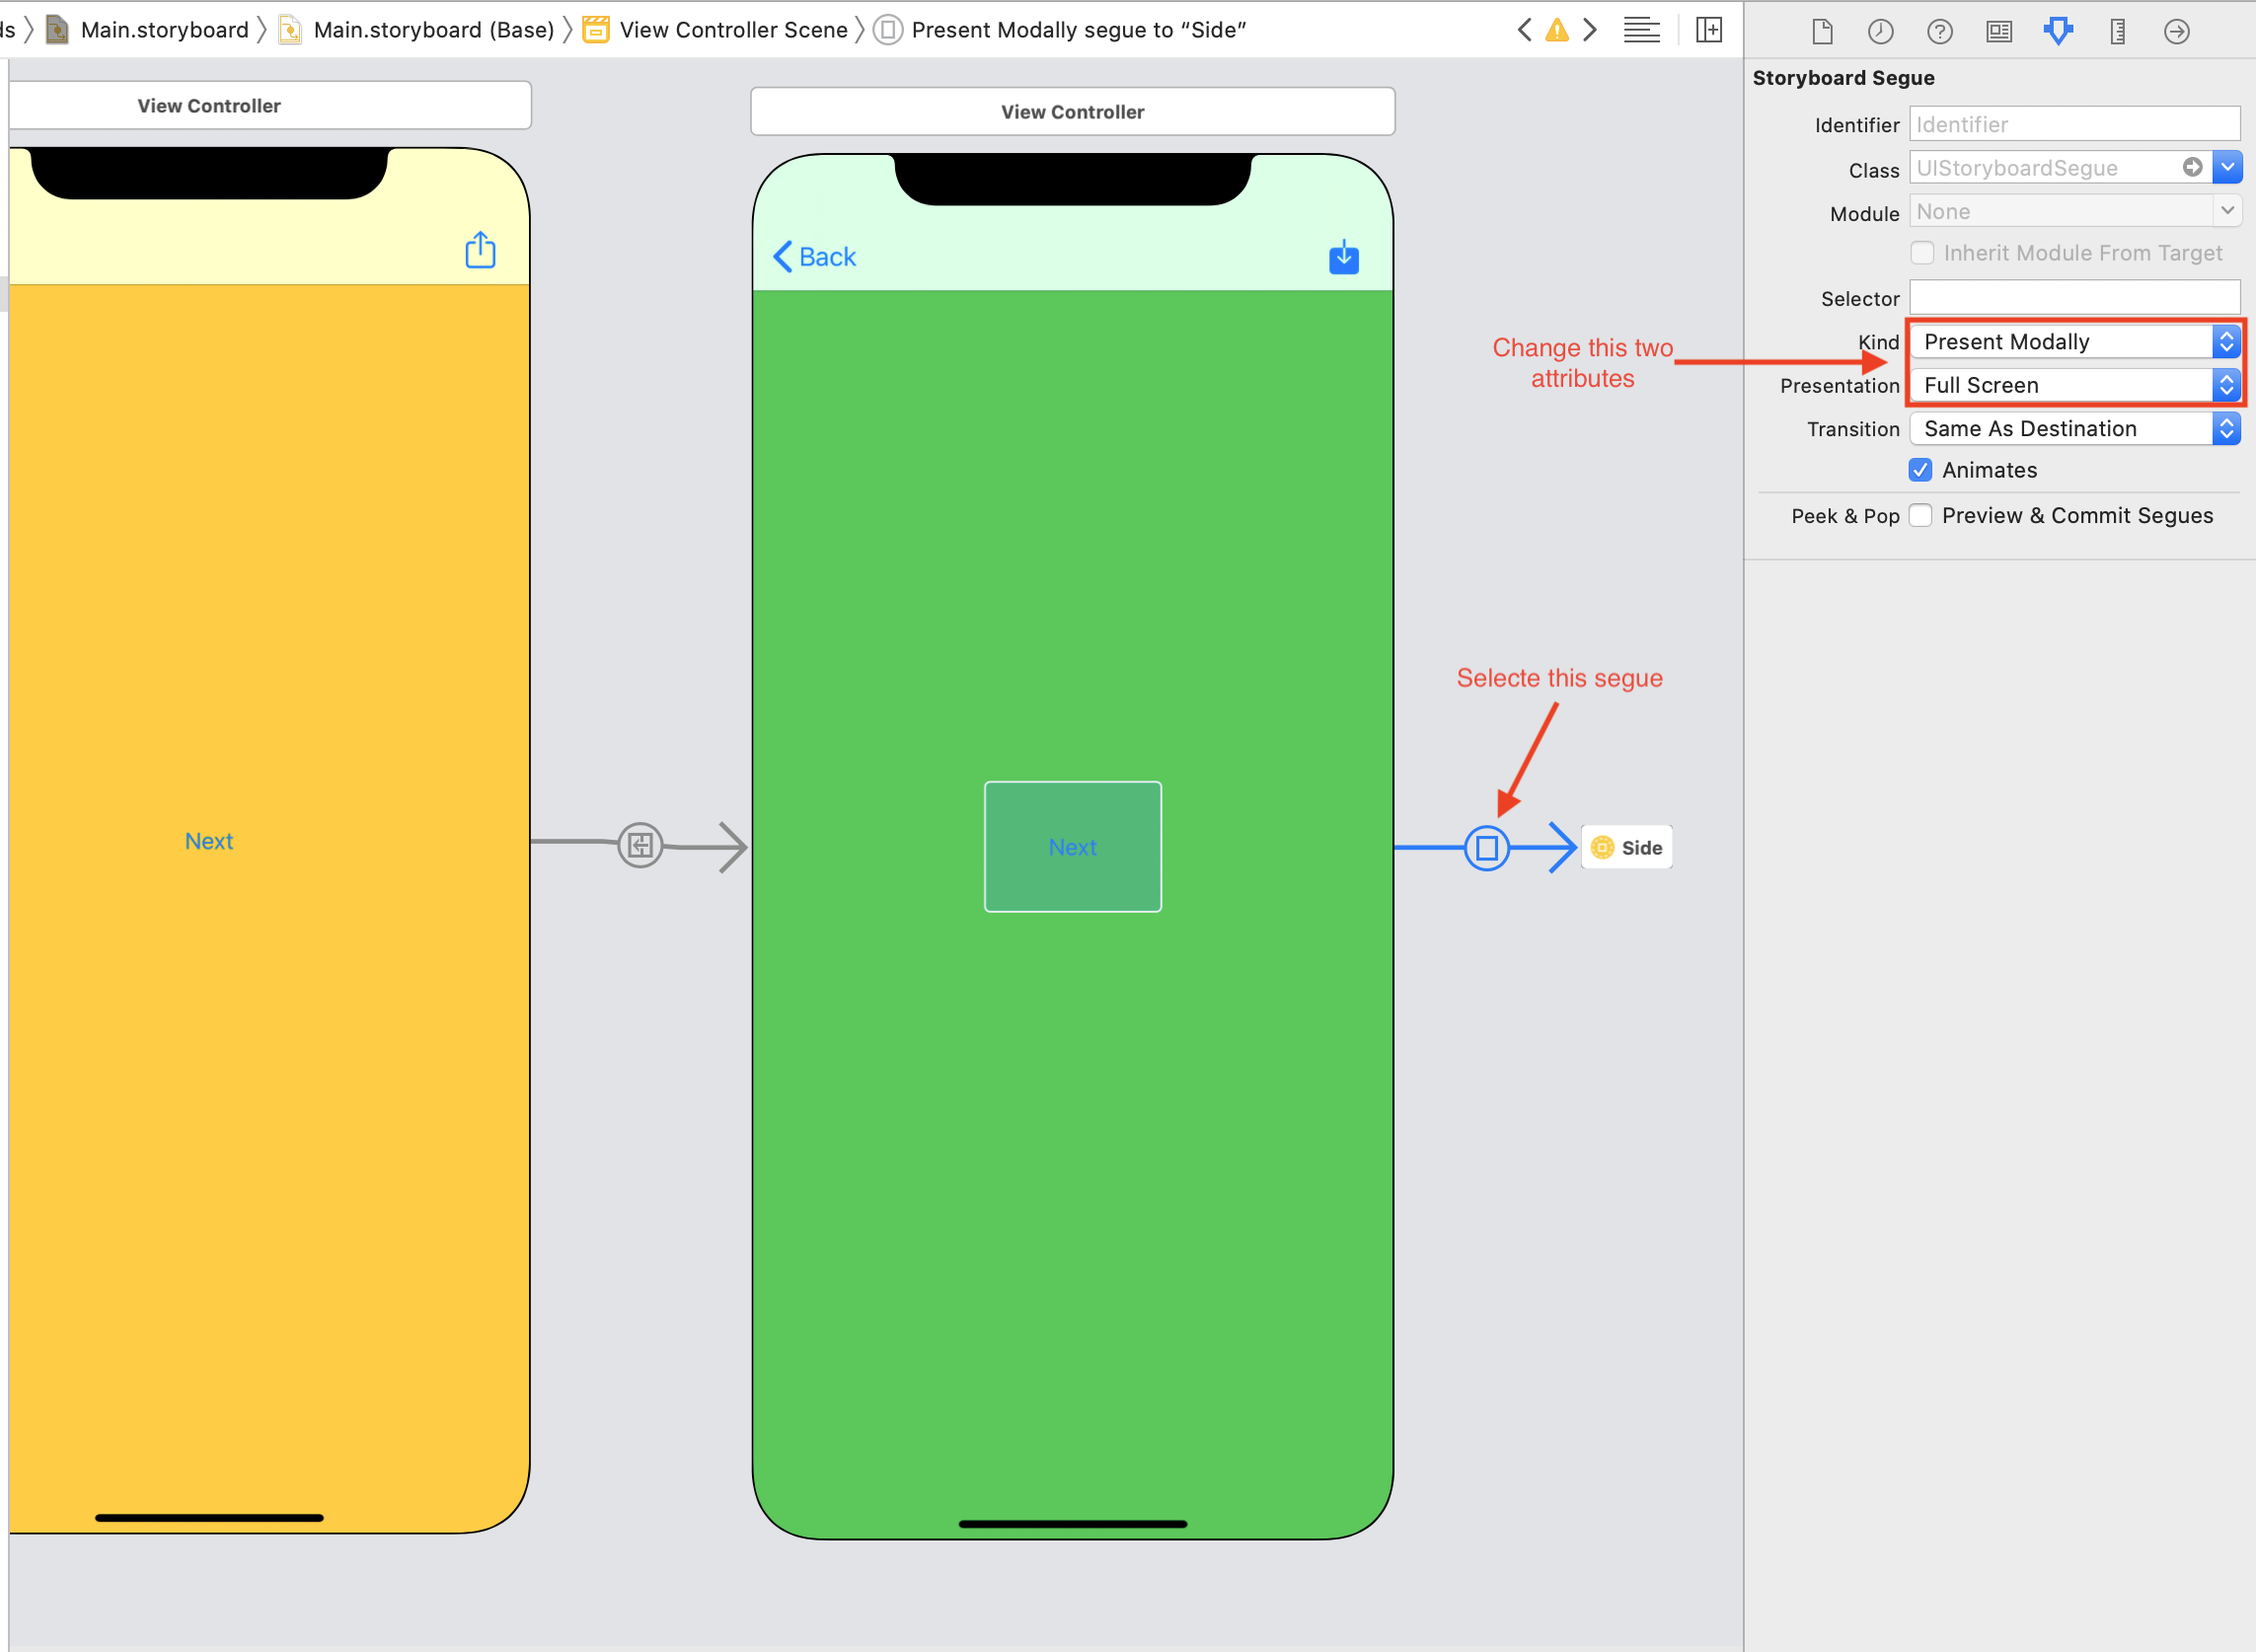Click the Class UIStoryboardSegue selector arrow

(2228, 167)
